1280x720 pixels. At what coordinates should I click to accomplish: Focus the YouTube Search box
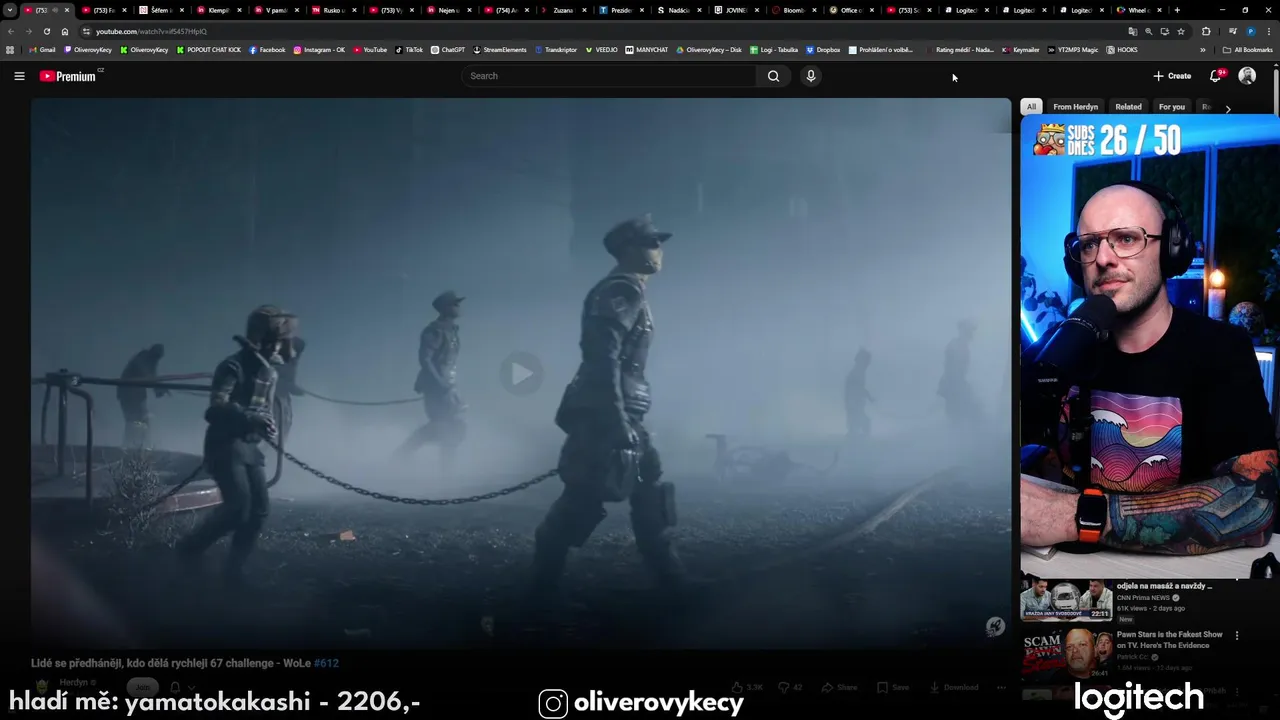tap(609, 76)
